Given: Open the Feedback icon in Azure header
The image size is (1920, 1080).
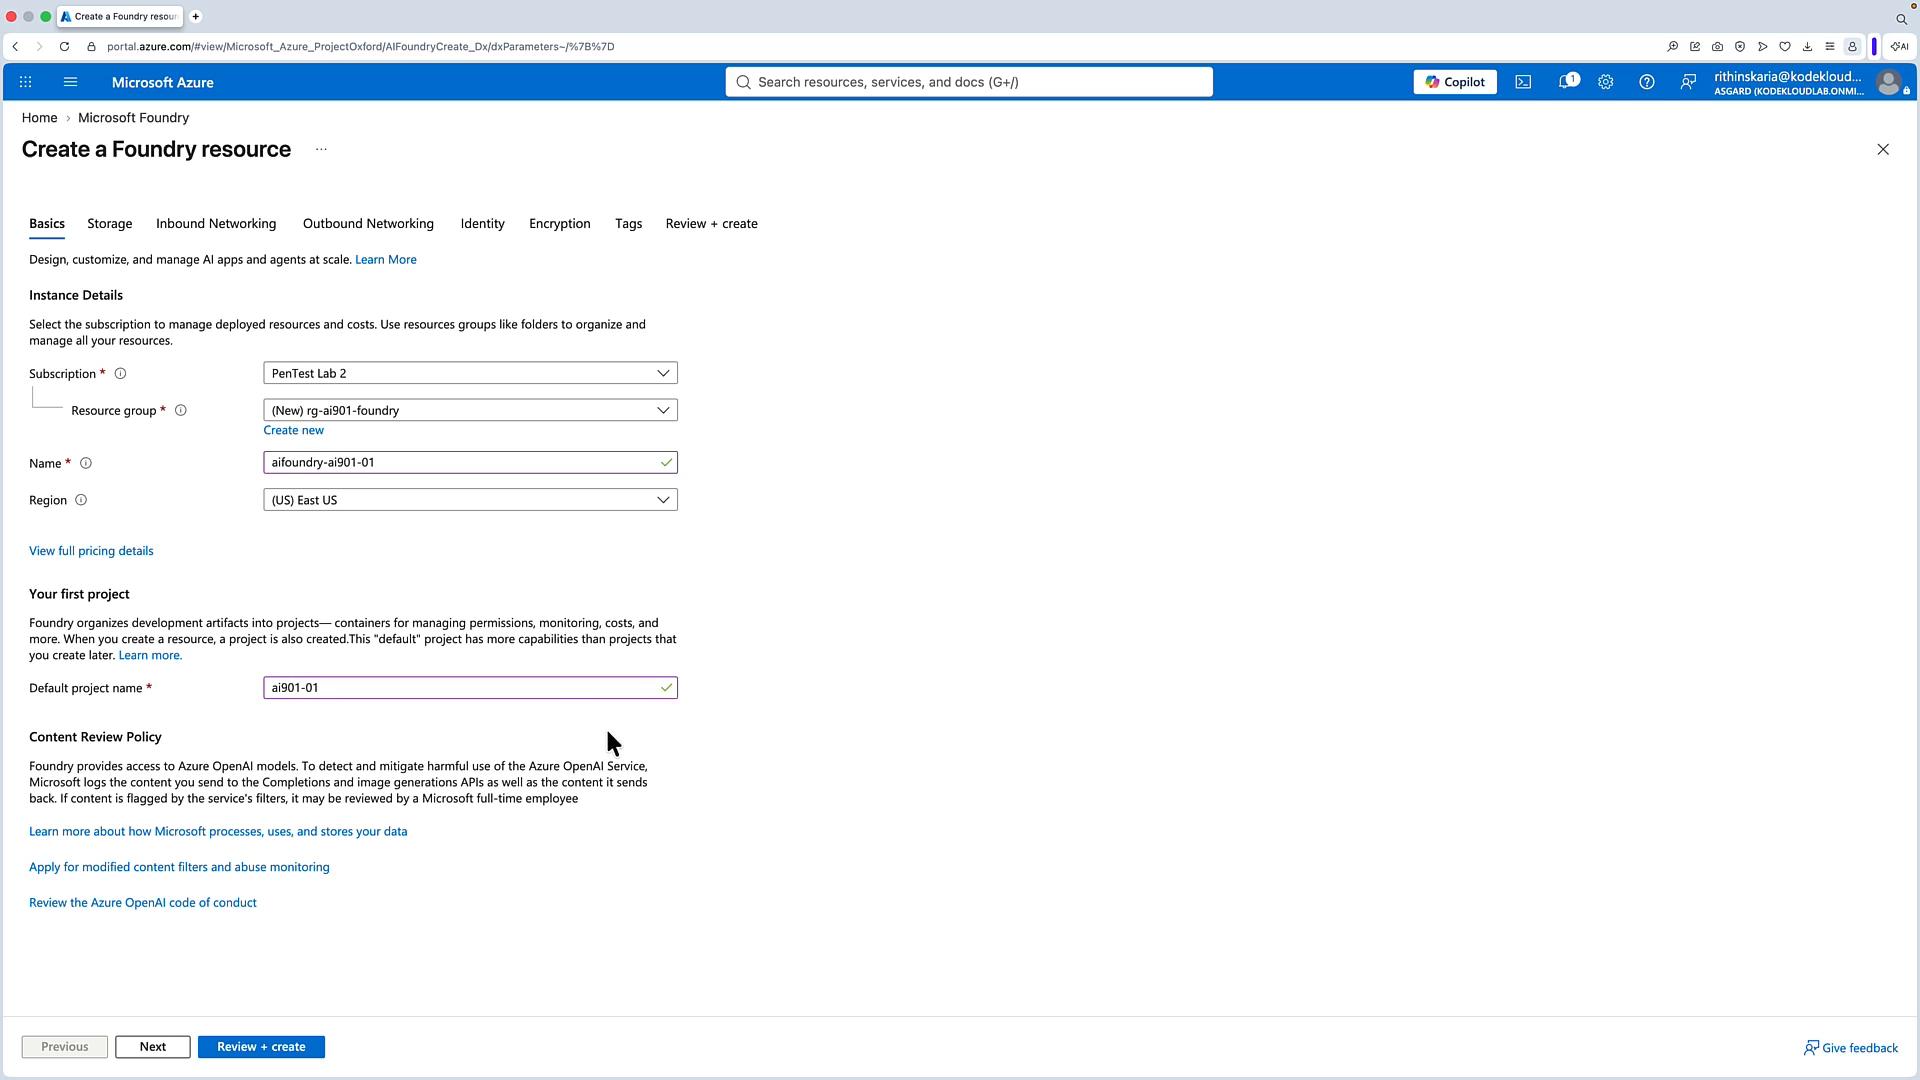Looking at the screenshot, I should (1688, 82).
